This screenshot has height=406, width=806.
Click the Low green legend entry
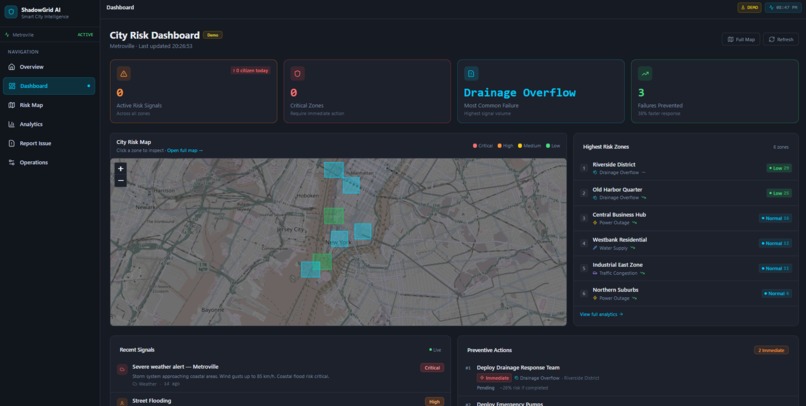[x=553, y=146]
